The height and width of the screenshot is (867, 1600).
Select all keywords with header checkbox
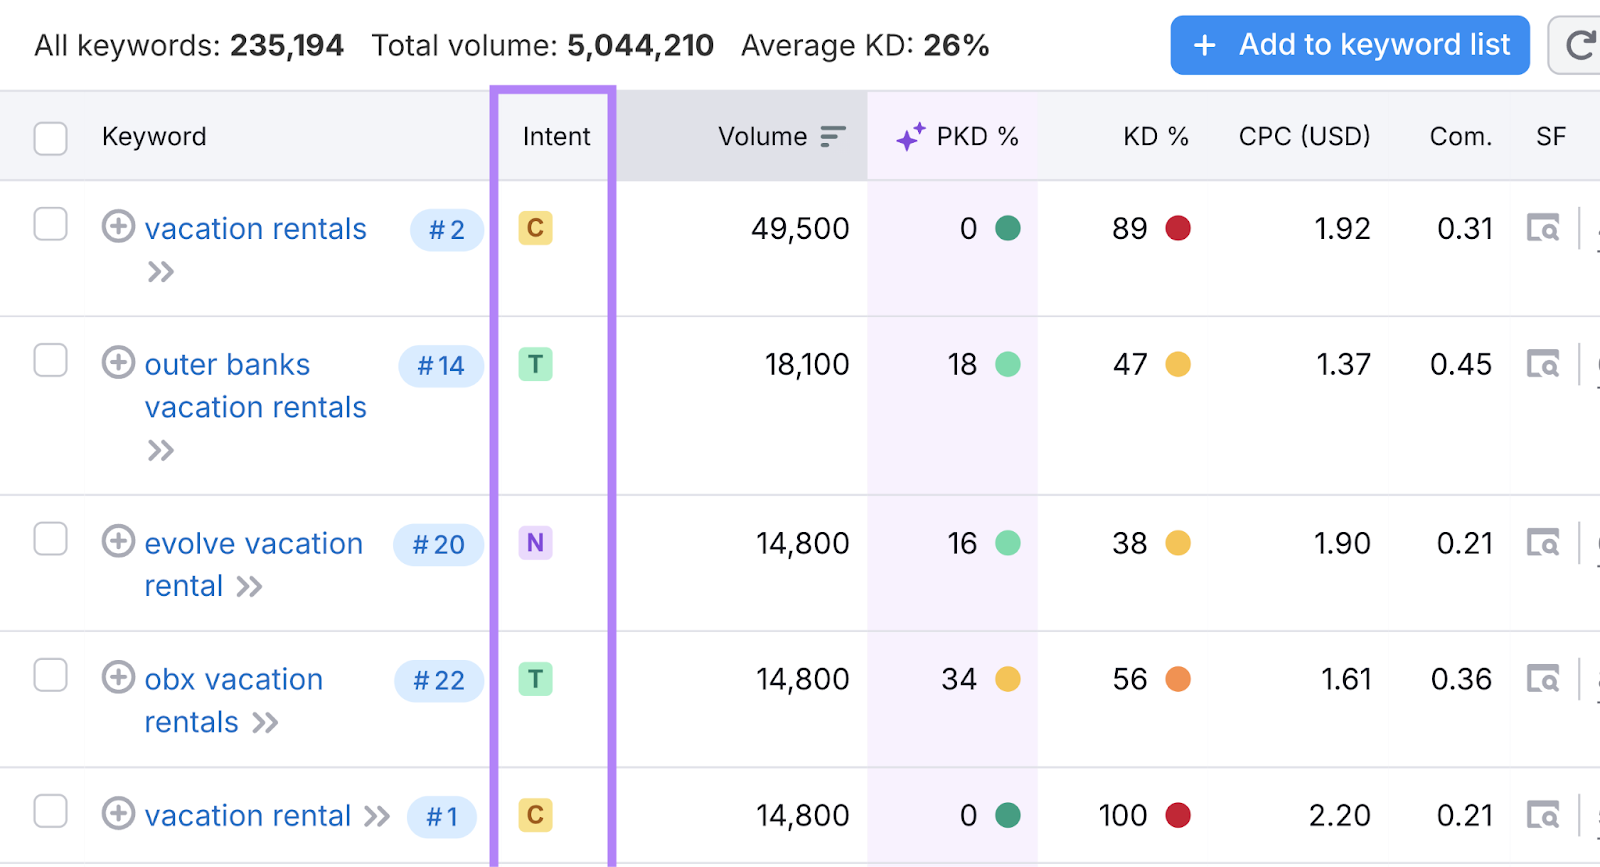(x=51, y=138)
